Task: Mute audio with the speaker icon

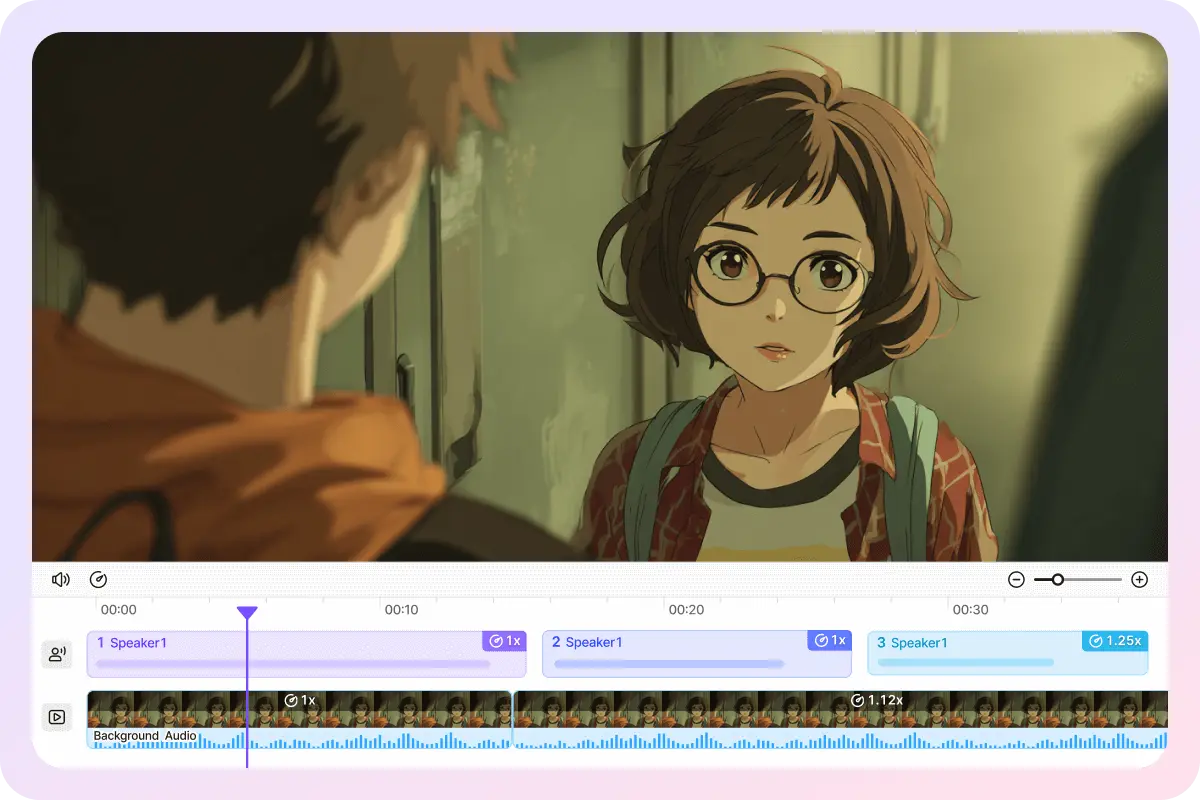Action: (61, 580)
